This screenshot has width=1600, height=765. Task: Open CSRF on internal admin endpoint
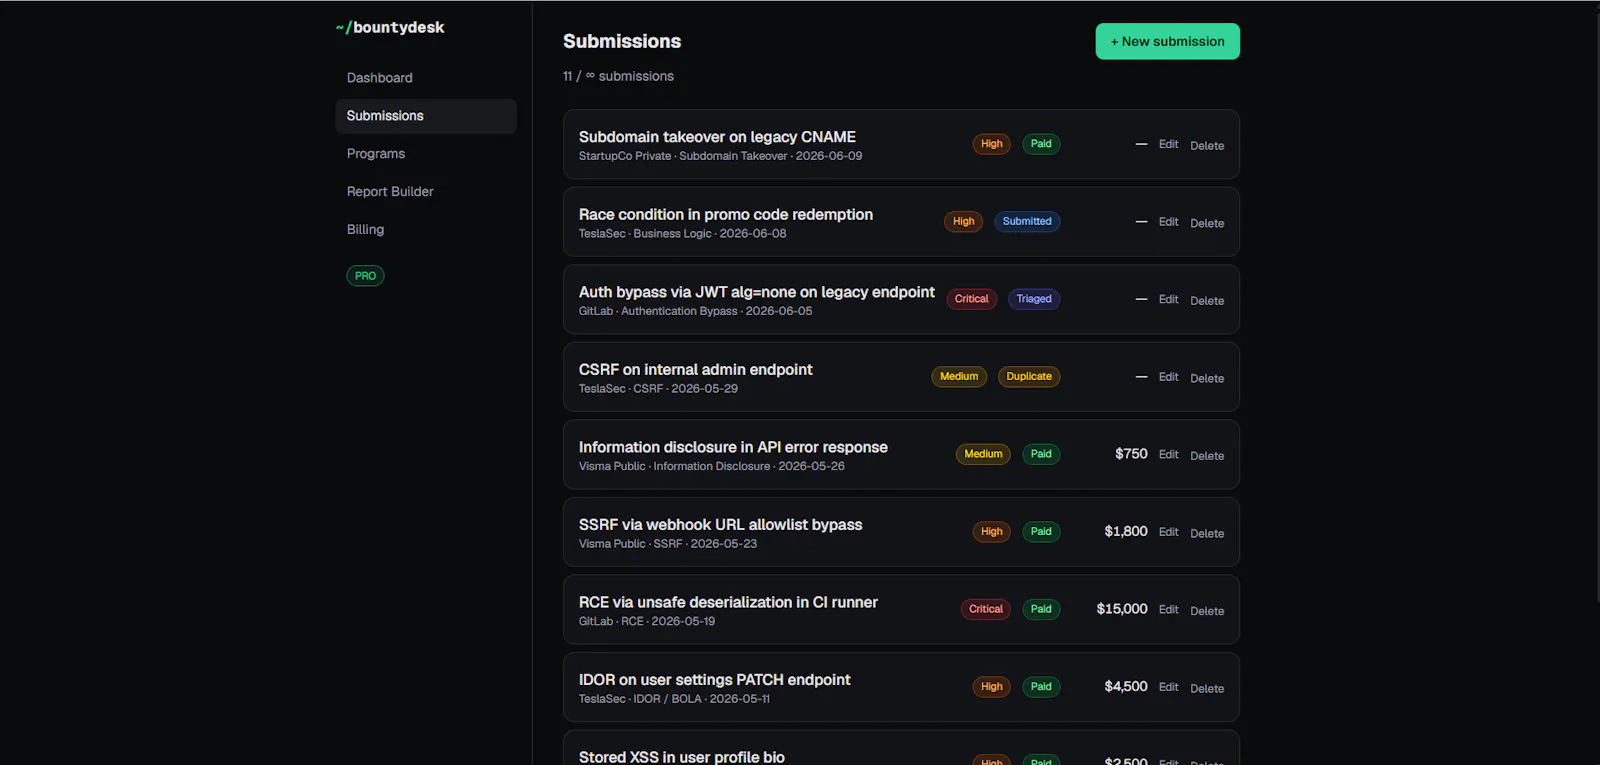pyautogui.click(x=695, y=370)
